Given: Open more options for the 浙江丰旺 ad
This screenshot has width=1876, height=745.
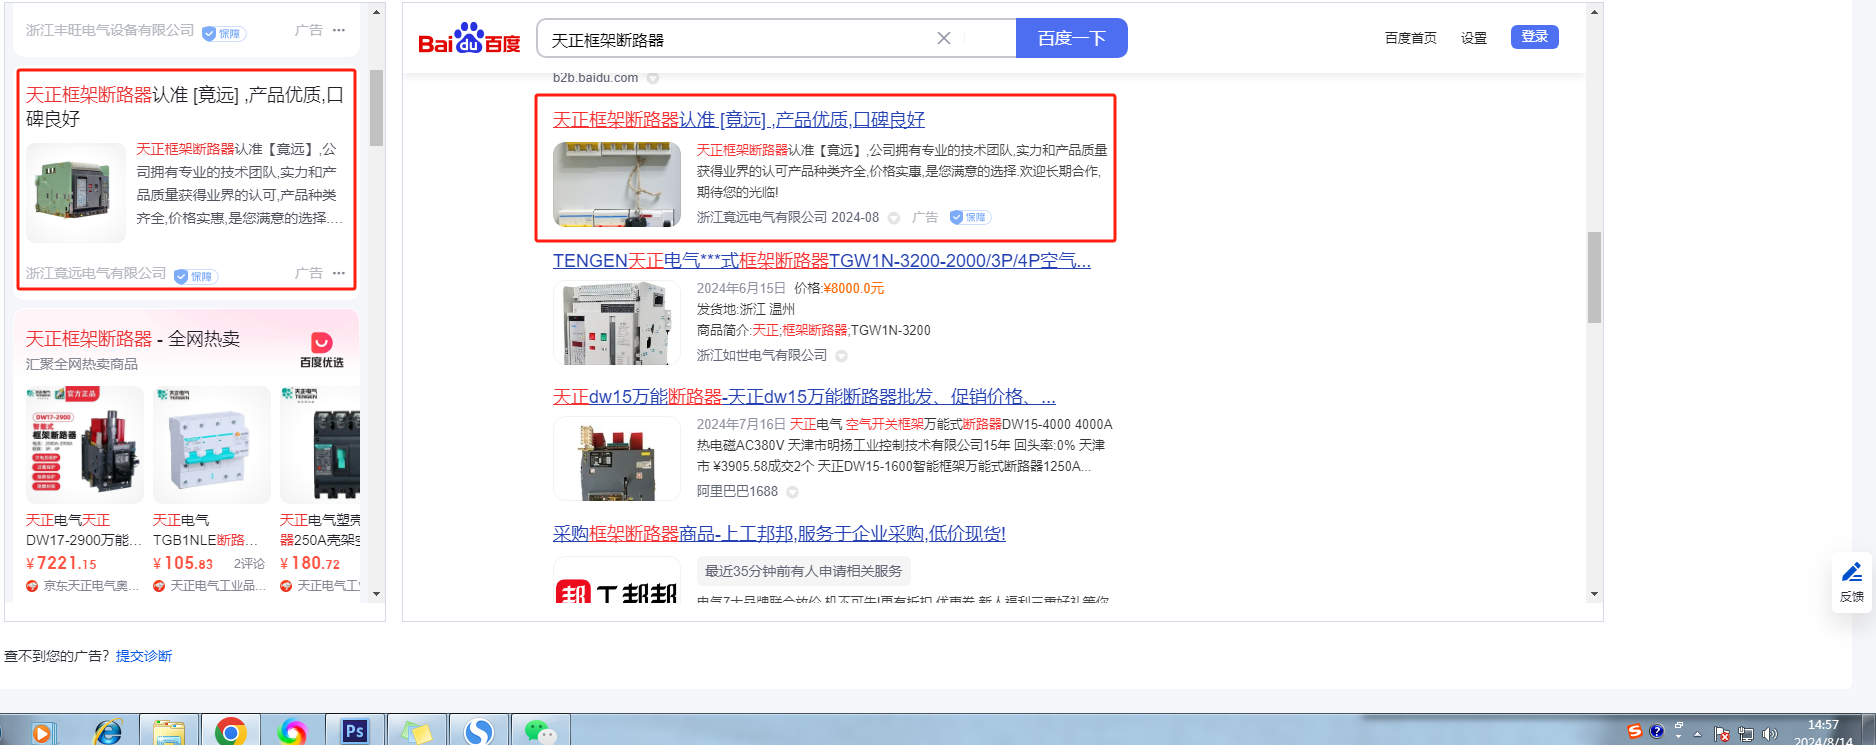Looking at the screenshot, I should (x=339, y=30).
